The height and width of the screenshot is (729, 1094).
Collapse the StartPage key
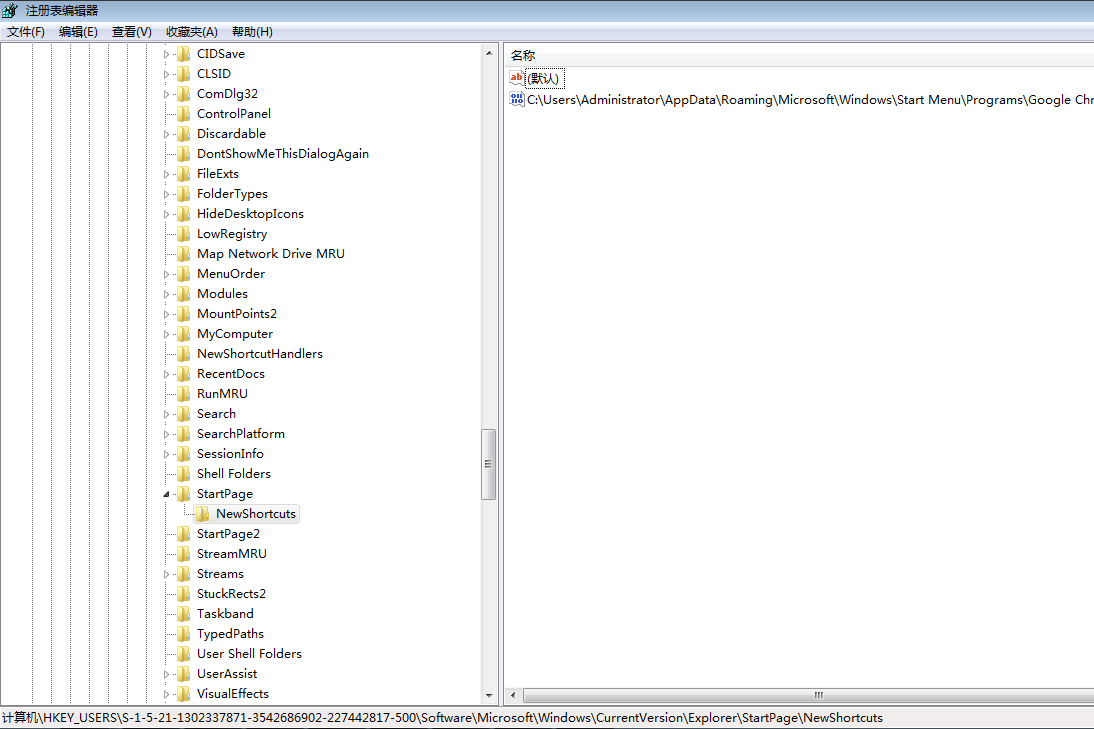tap(166, 494)
